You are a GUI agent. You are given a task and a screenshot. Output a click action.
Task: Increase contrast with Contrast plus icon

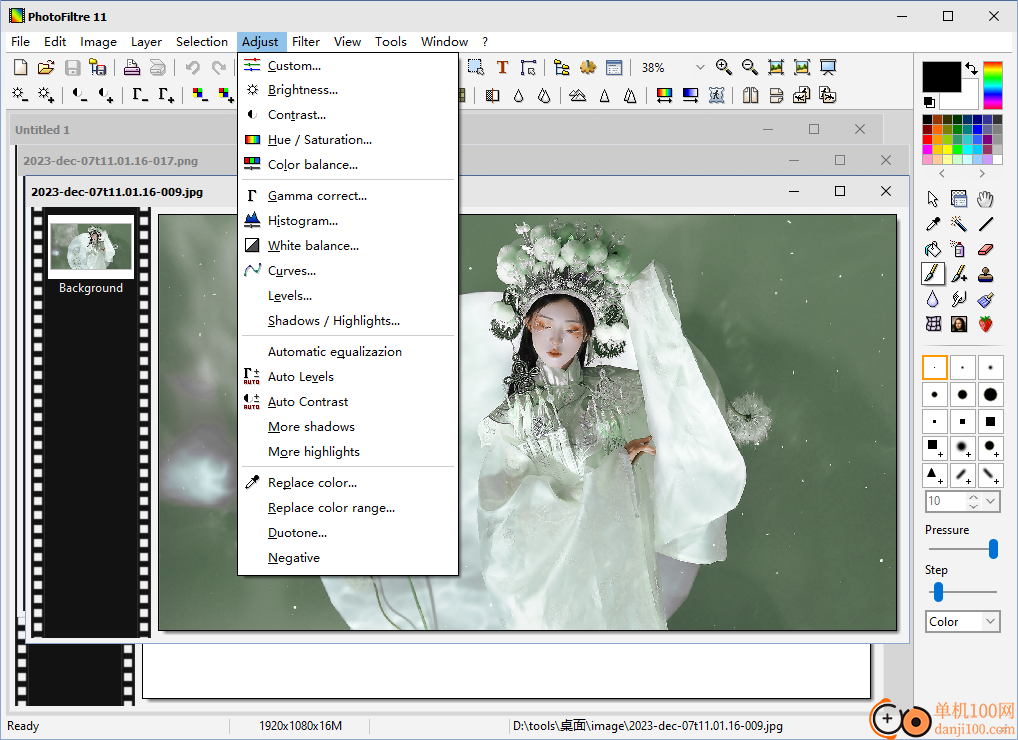(106, 95)
